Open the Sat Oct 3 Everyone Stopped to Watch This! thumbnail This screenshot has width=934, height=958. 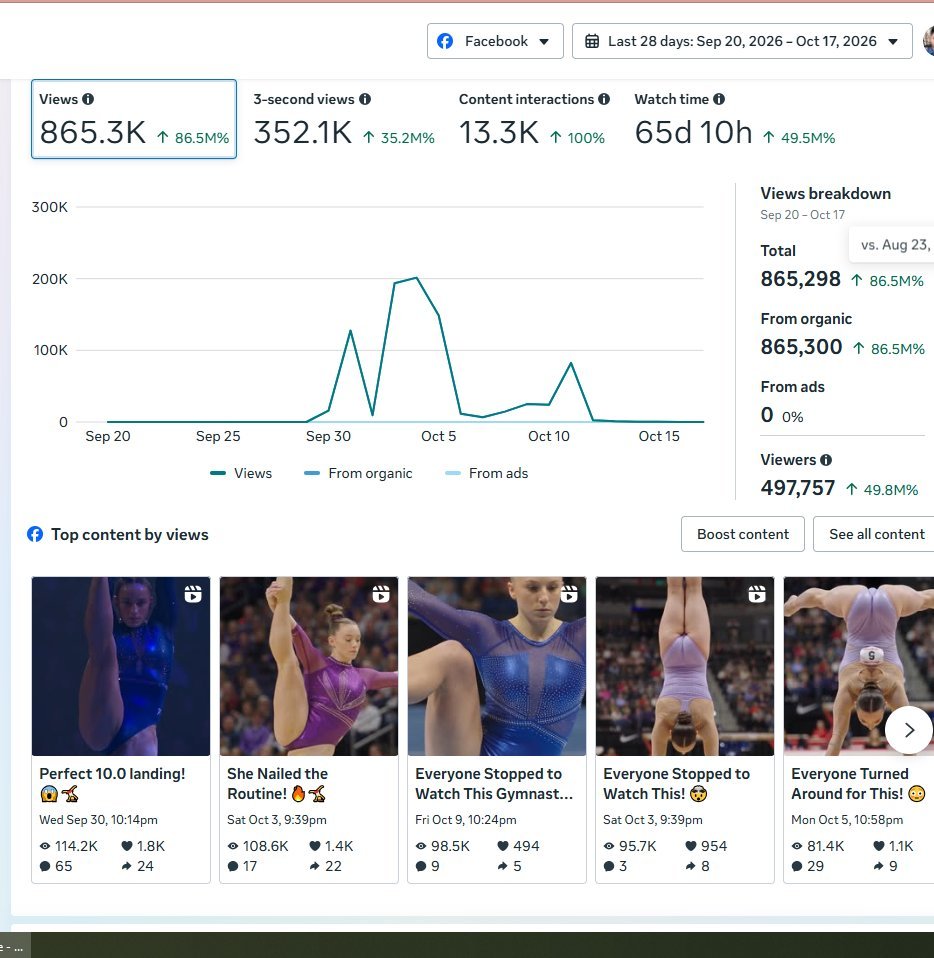[685, 666]
